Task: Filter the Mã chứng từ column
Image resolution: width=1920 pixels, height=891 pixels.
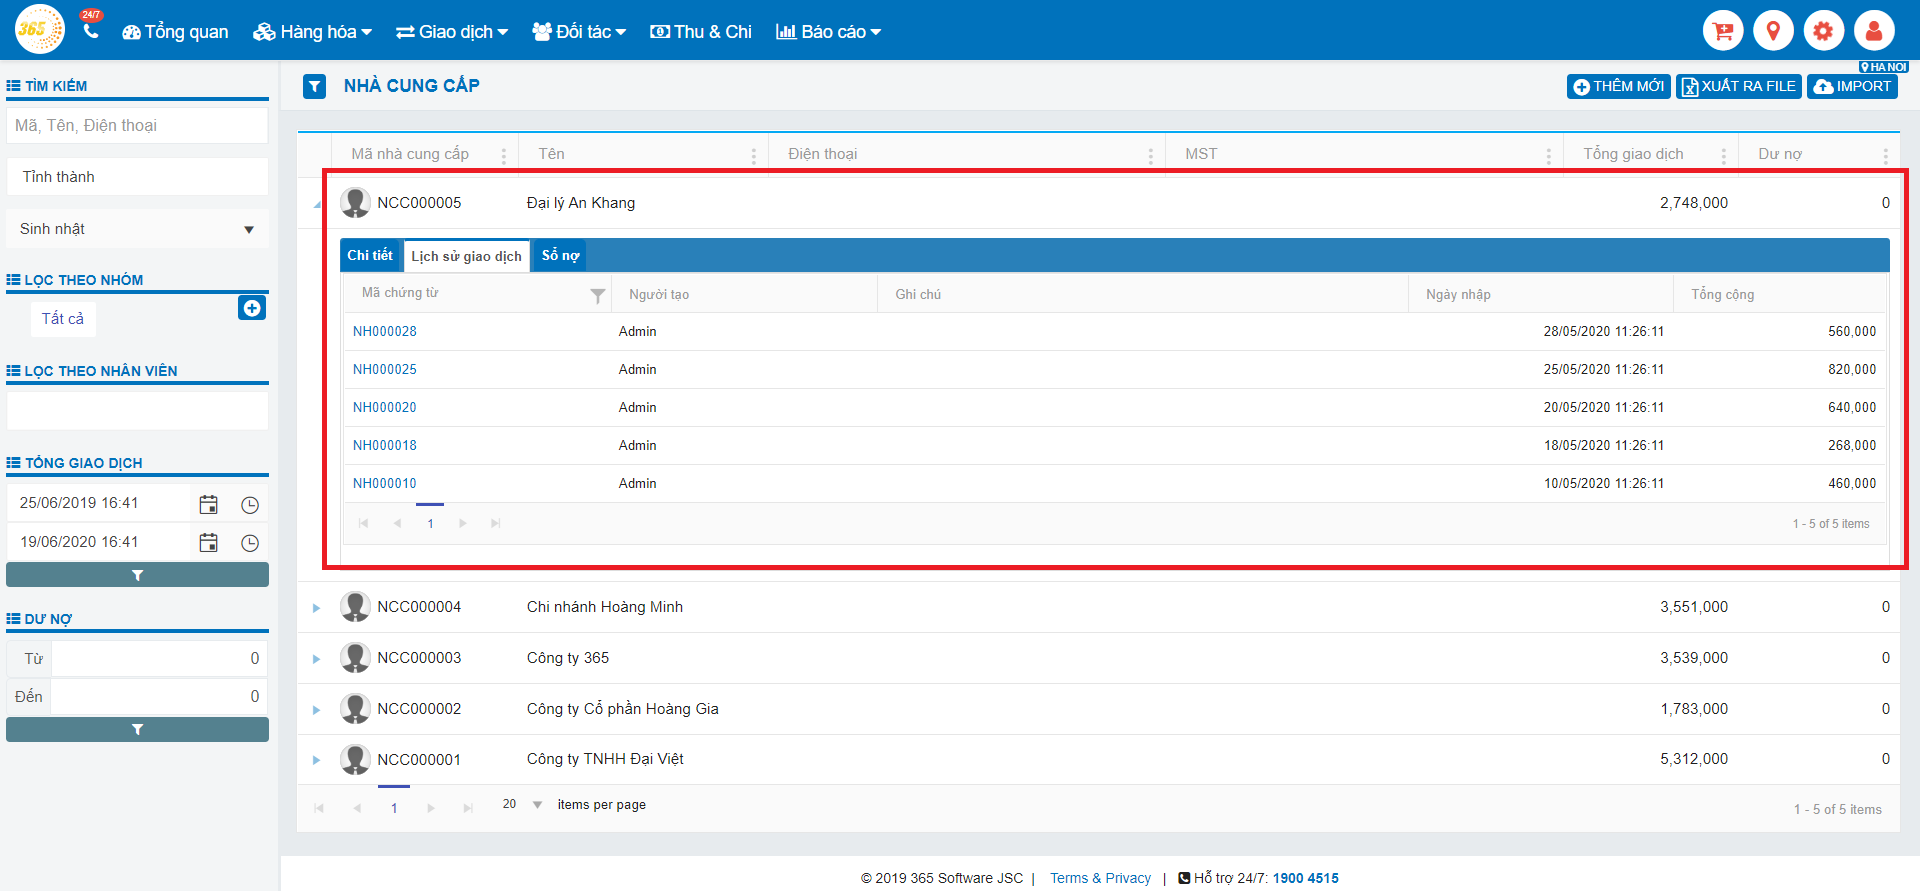Action: click(x=597, y=295)
